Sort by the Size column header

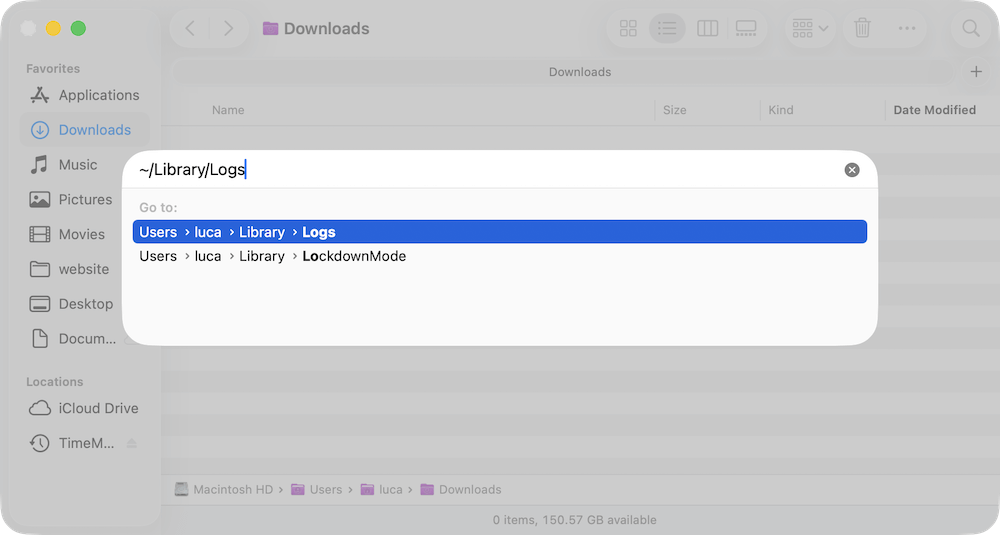click(x=674, y=110)
